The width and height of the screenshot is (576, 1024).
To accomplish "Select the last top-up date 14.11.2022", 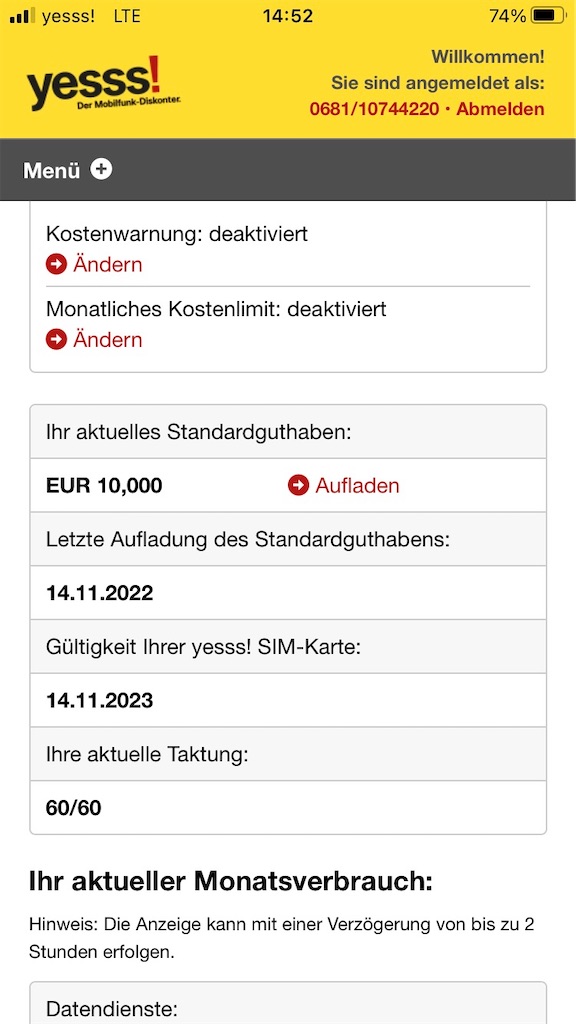I will 99,593.
